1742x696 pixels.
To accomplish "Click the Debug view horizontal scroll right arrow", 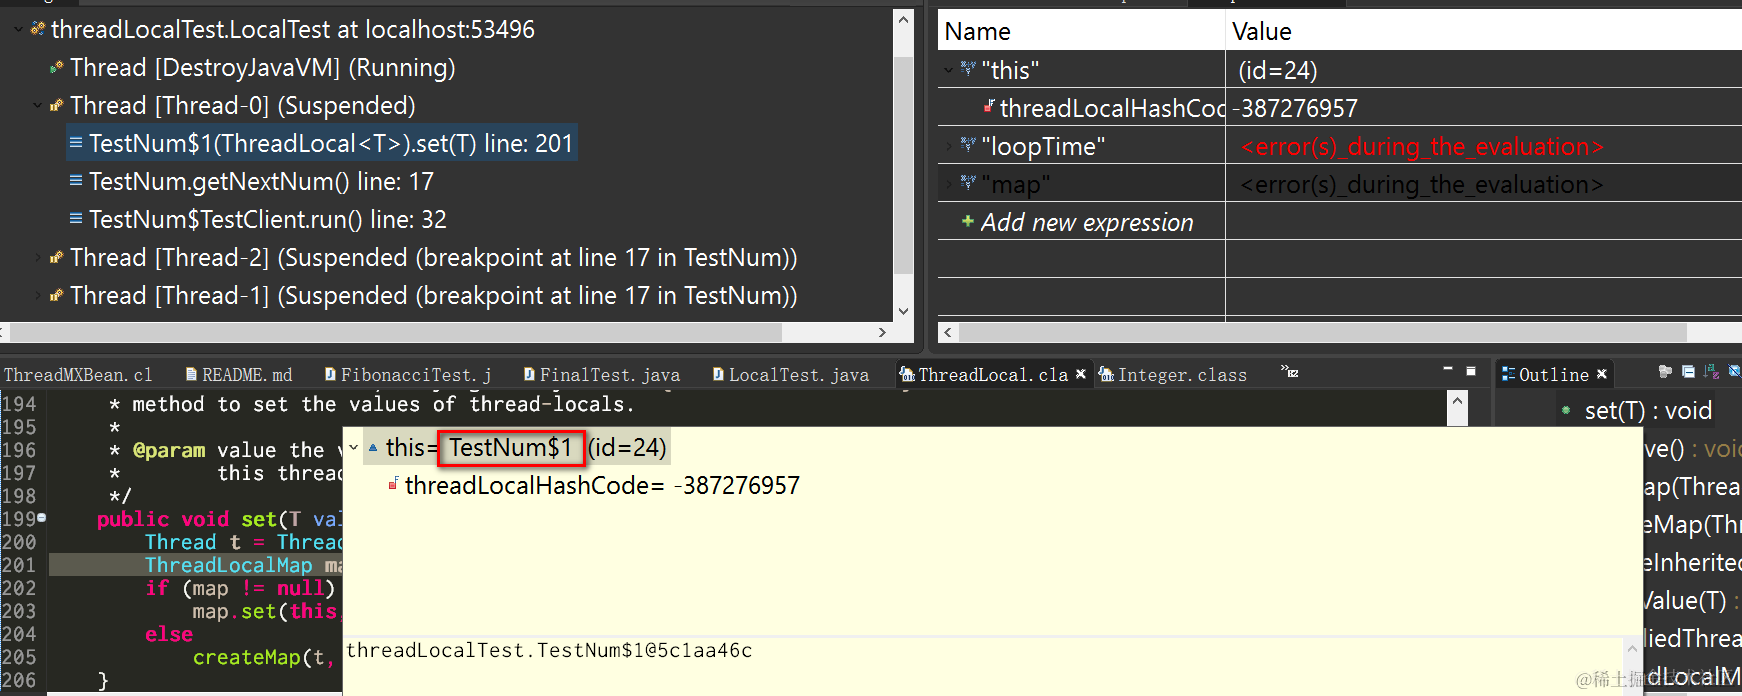I will pyautogui.click(x=882, y=332).
